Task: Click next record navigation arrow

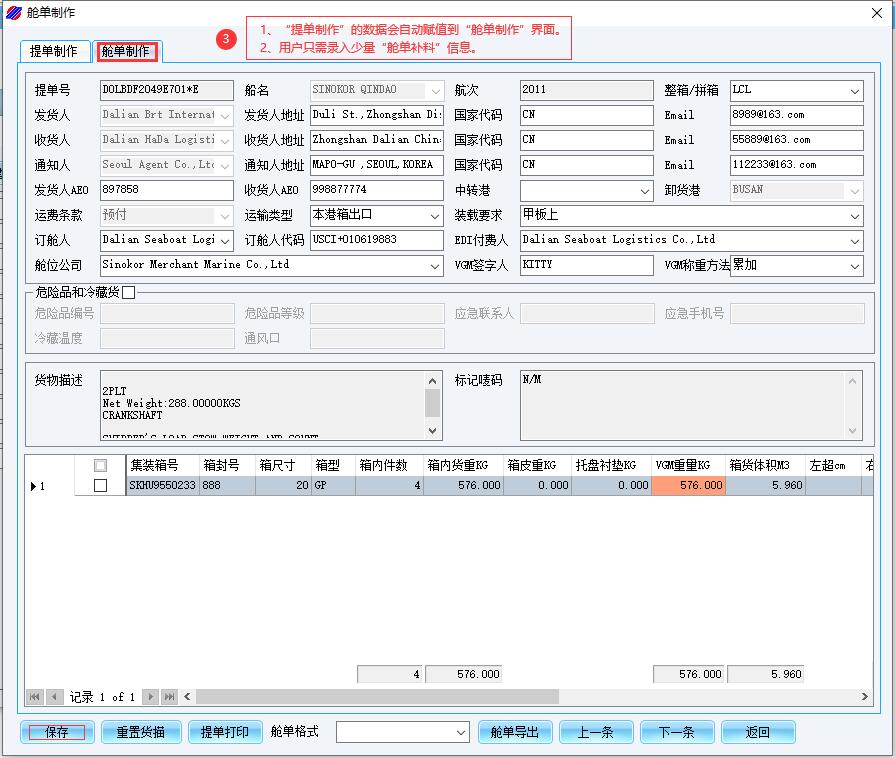Action: pyautogui.click(x=151, y=697)
